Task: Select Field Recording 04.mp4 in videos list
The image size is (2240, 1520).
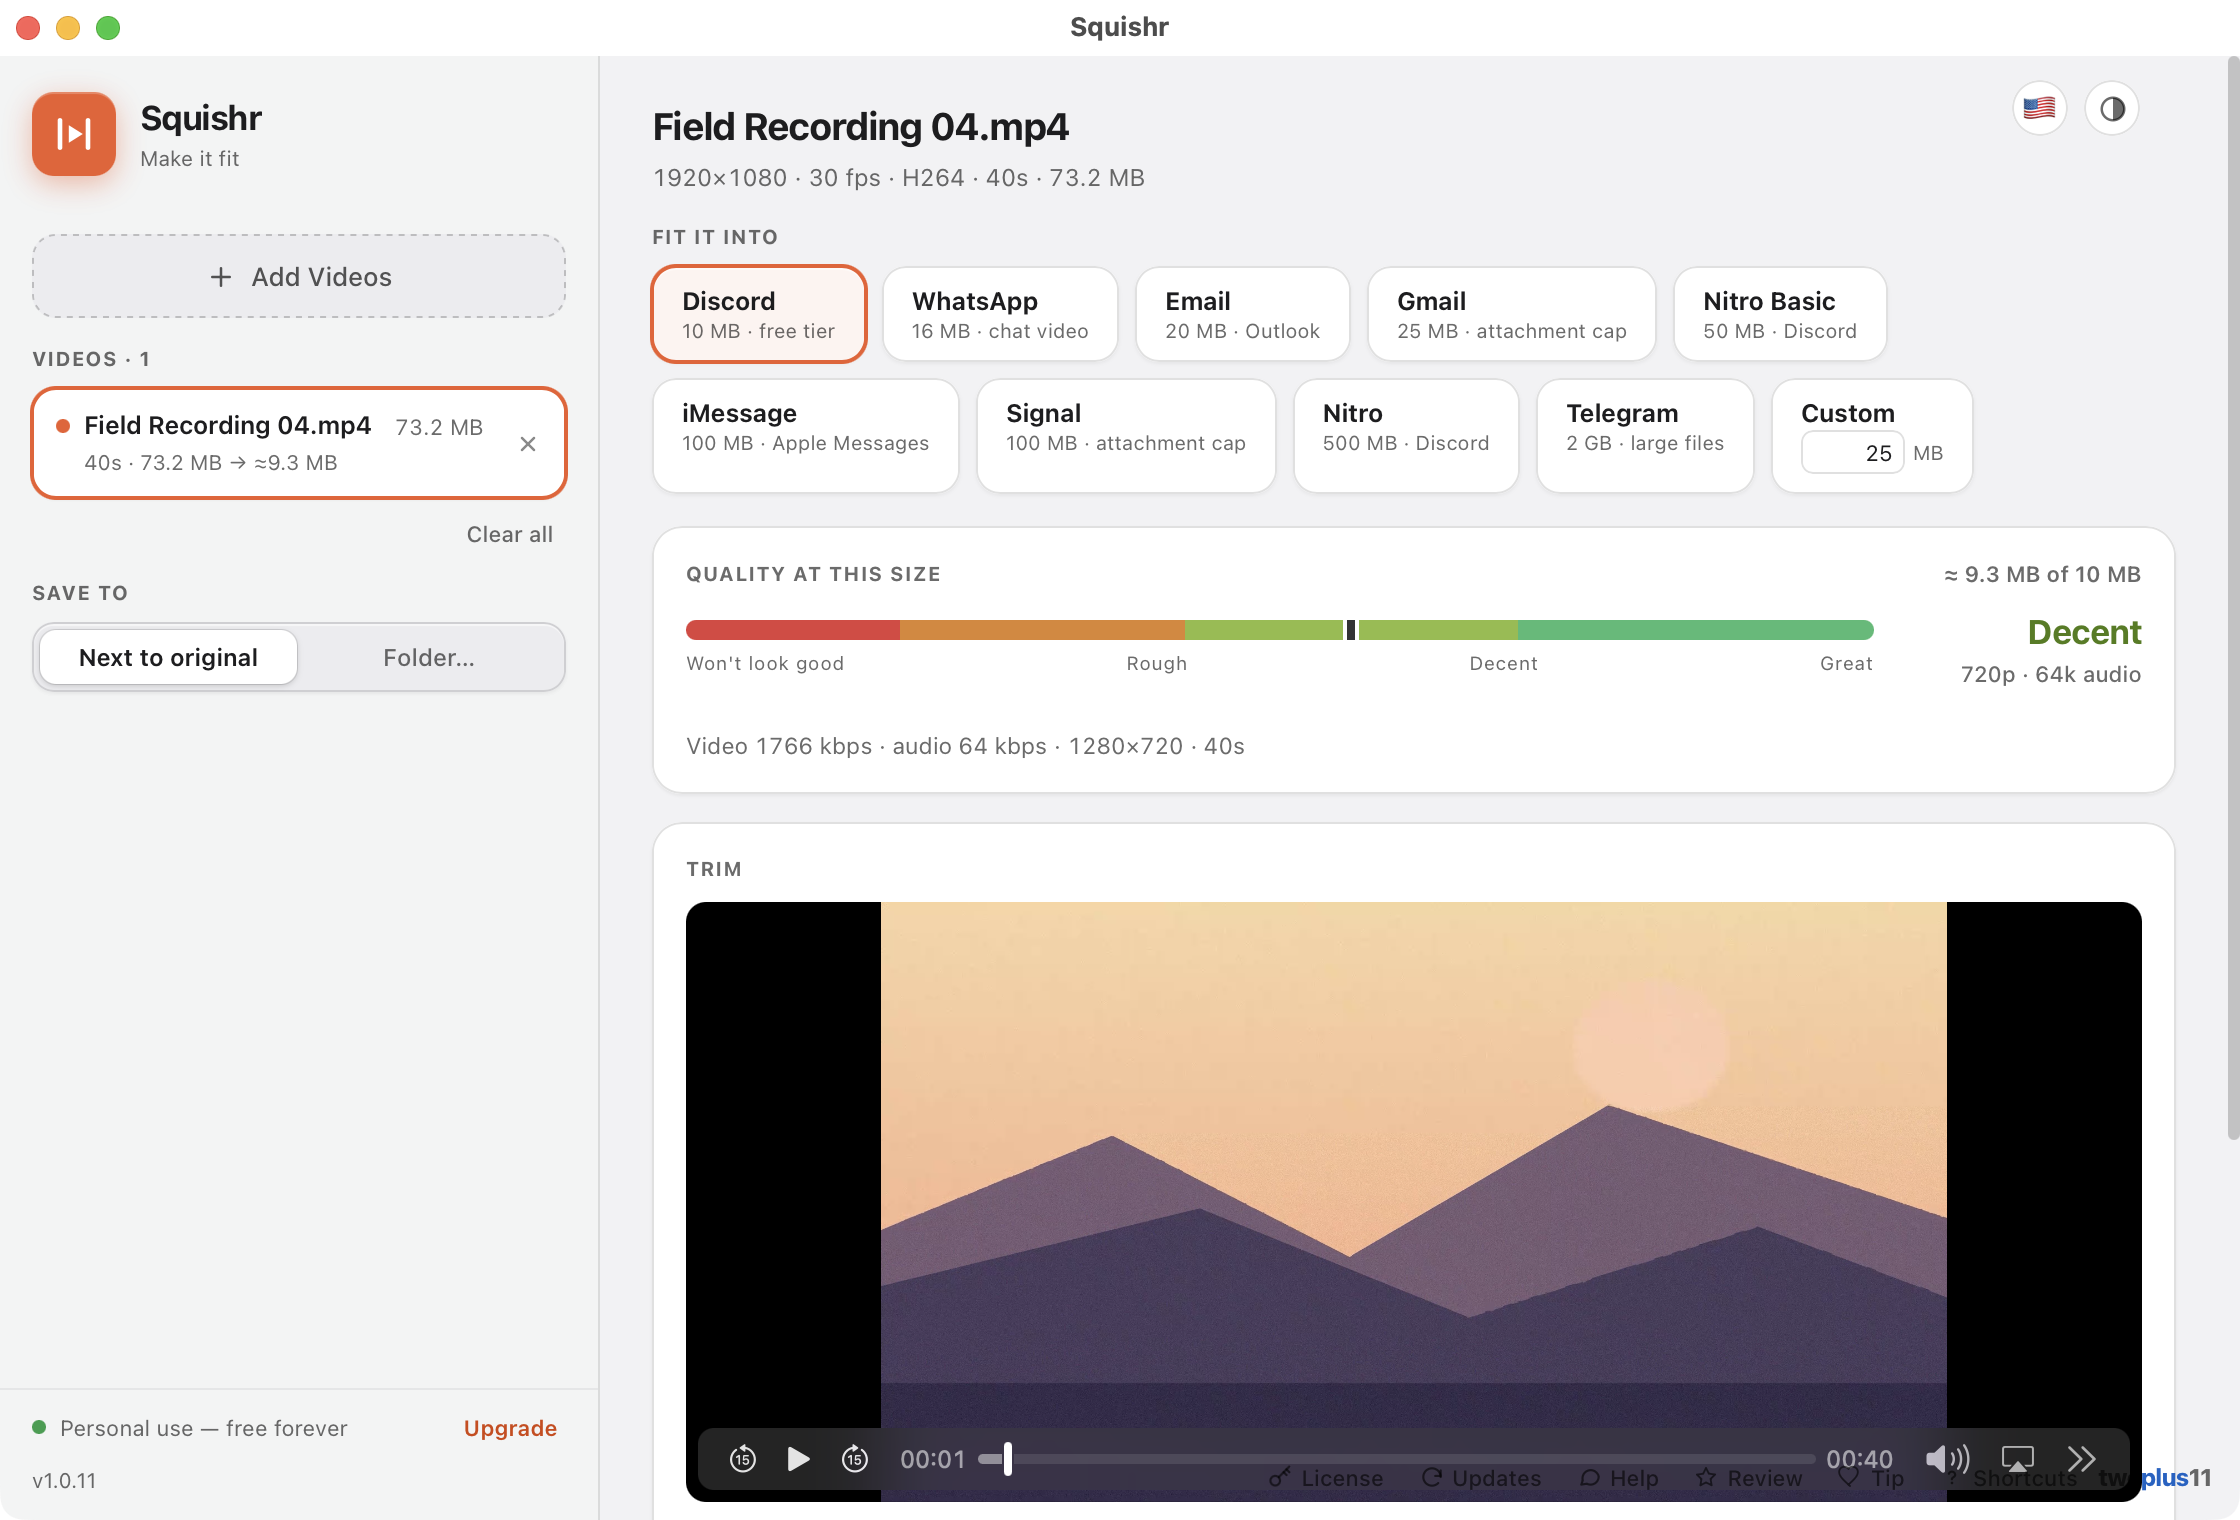Action: (299, 443)
